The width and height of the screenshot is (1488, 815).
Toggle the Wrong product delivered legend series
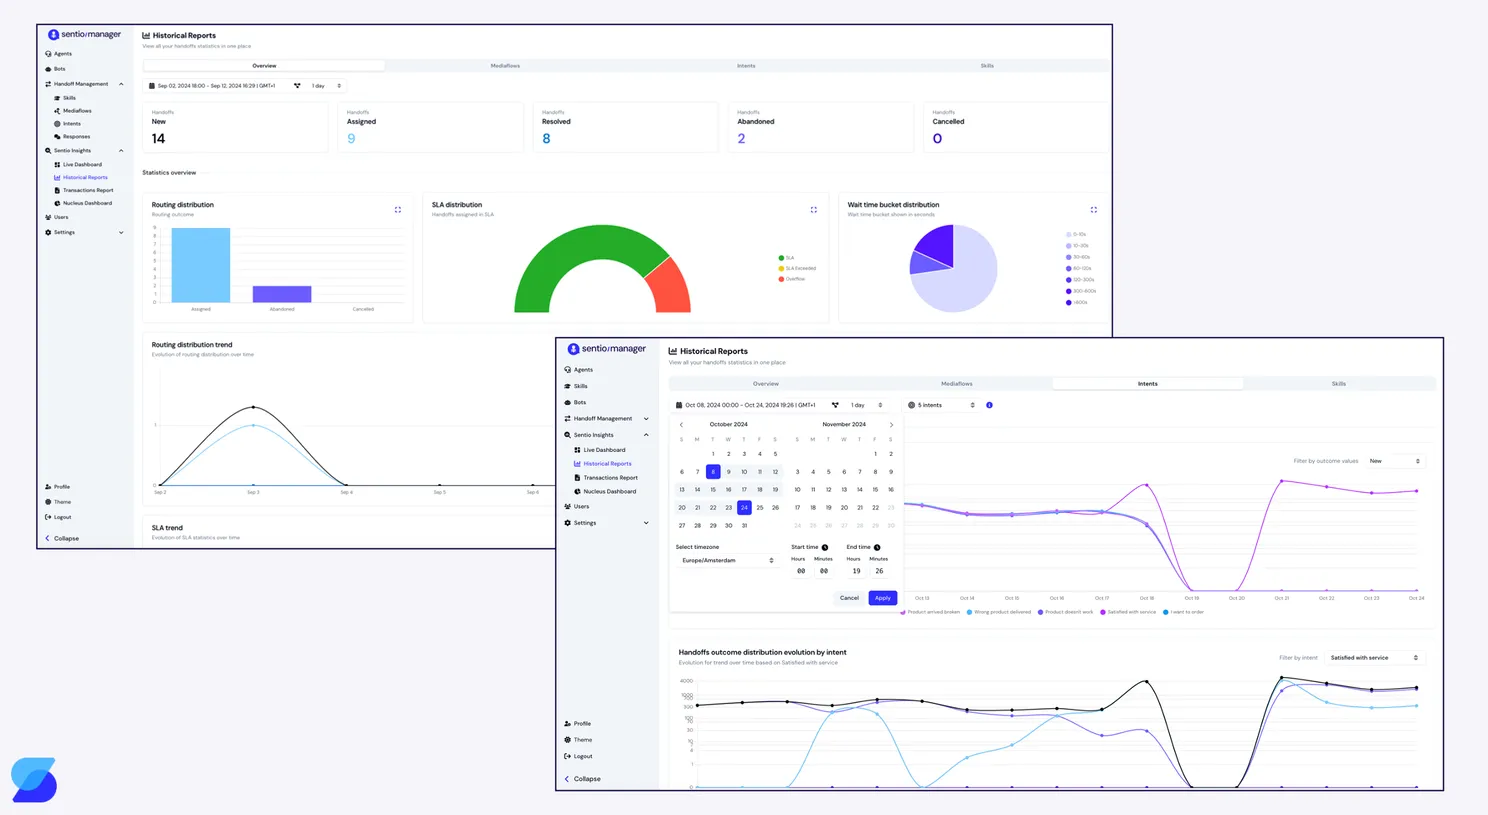tap(999, 612)
